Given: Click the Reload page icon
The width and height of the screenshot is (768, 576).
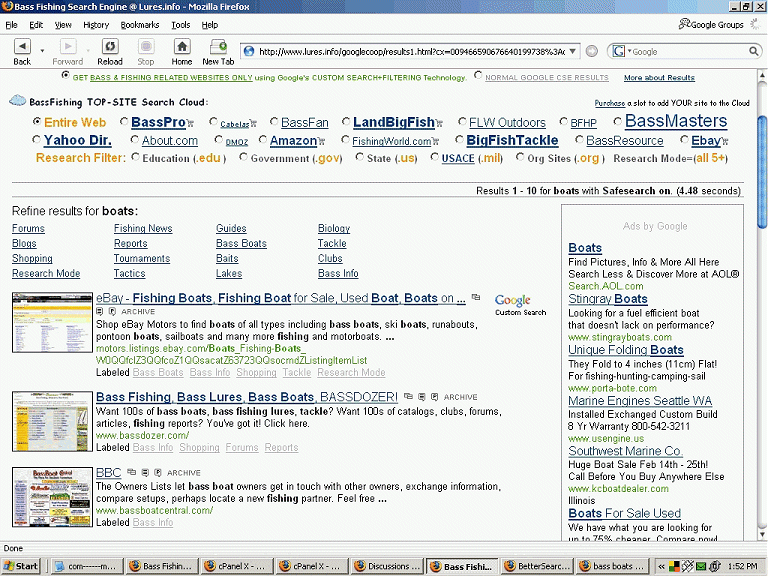Looking at the screenshot, I should [x=110, y=49].
